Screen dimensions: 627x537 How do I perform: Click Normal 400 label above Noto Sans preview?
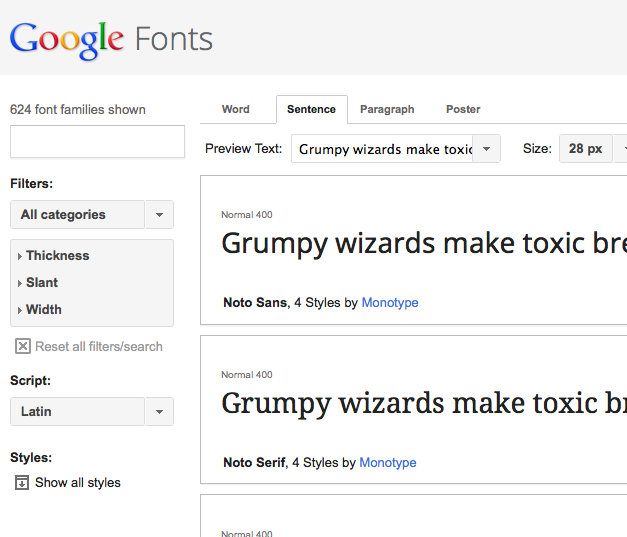pos(247,215)
